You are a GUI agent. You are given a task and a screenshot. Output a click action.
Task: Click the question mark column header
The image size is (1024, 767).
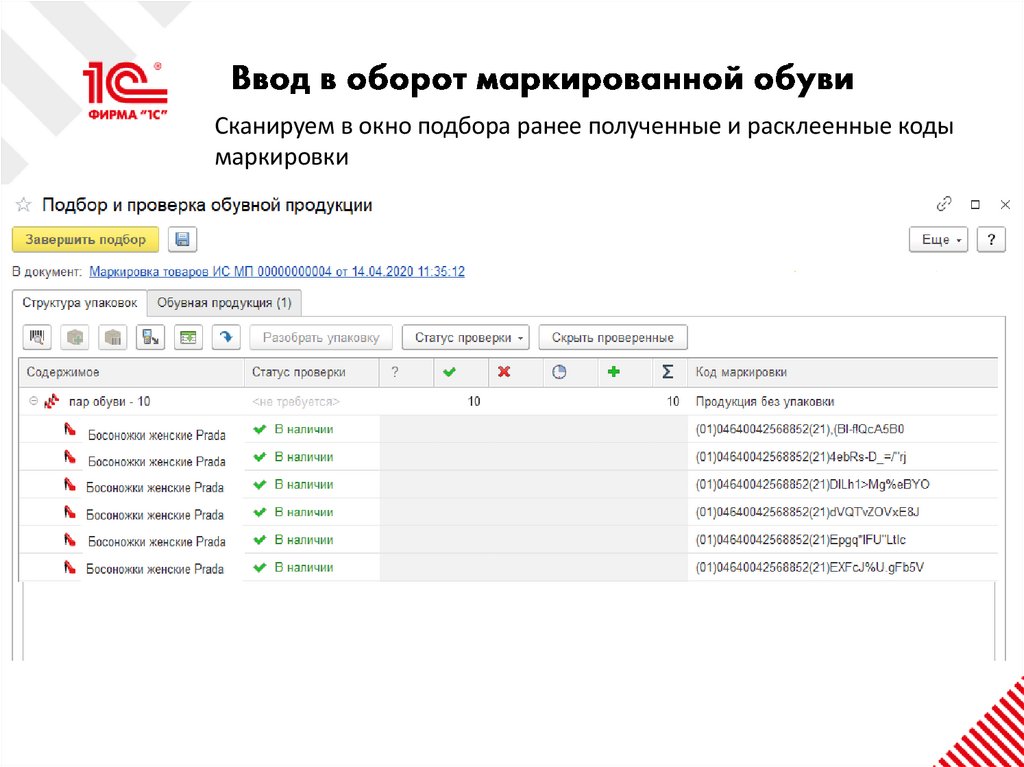395,372
